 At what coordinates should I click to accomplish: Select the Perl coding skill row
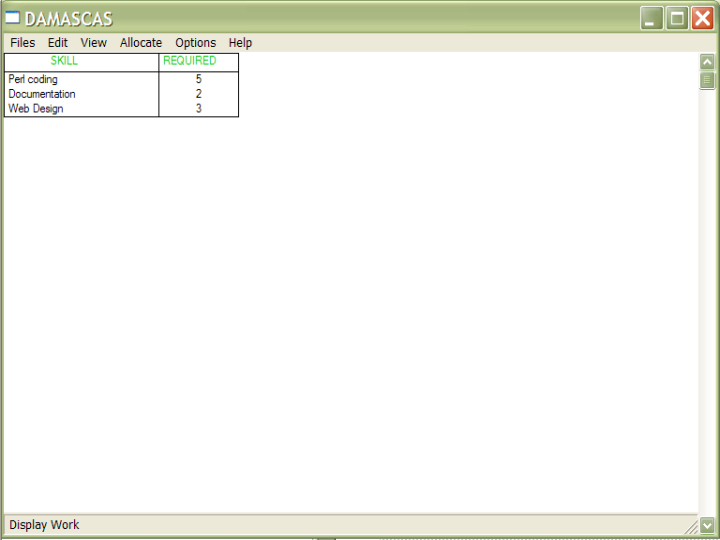click(34, 79)
